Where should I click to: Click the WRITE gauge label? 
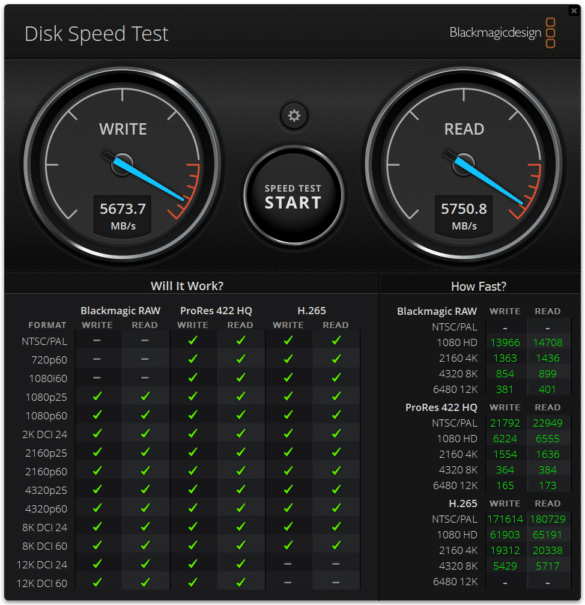pos(123,129)
